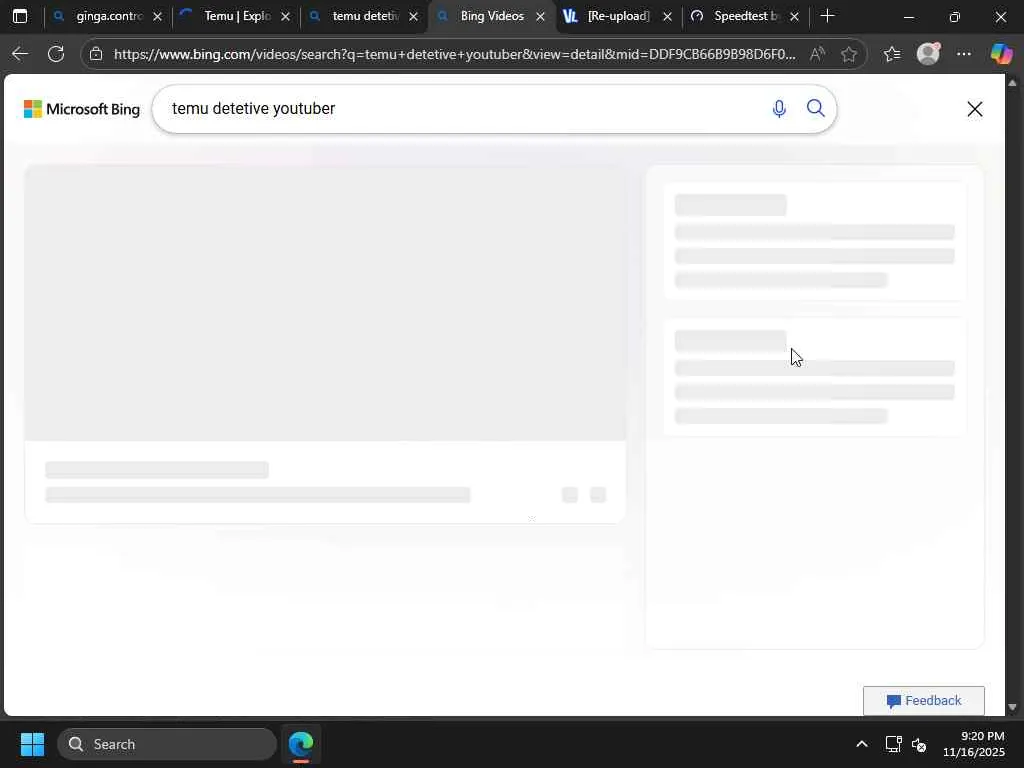Open the muted volume tray icon
1024x768 pixels.
[919, 744]
